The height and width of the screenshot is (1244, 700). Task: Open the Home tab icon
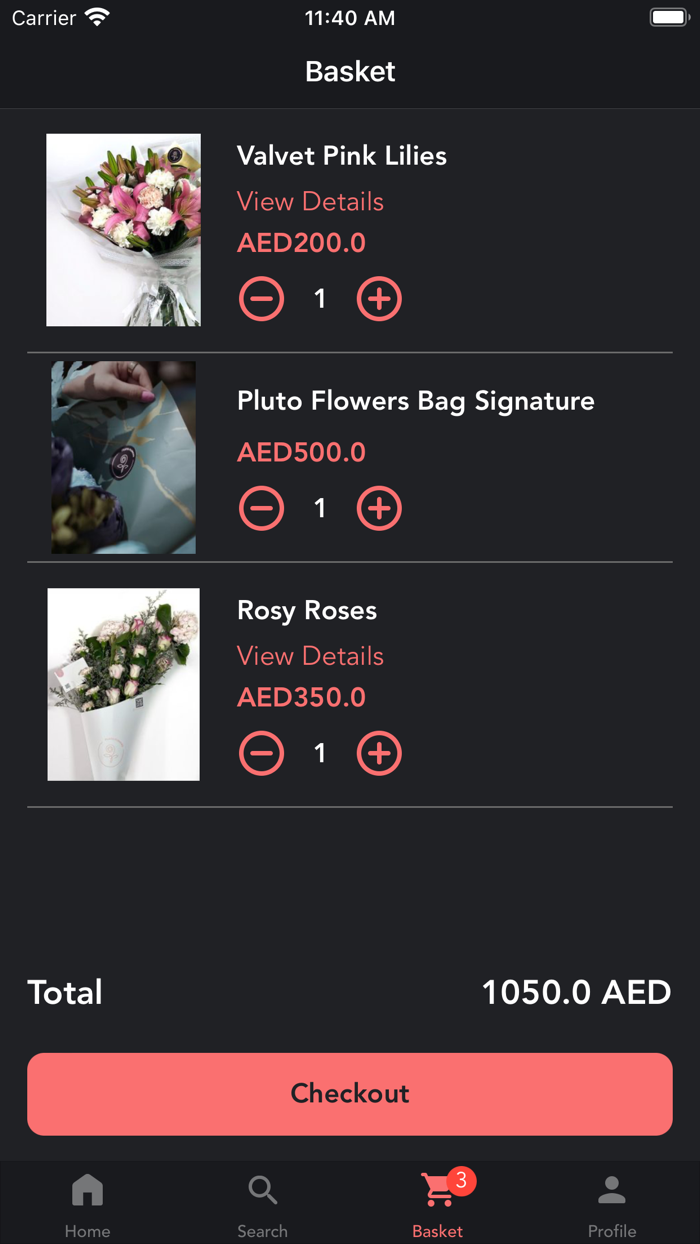tap(87, 1191)
